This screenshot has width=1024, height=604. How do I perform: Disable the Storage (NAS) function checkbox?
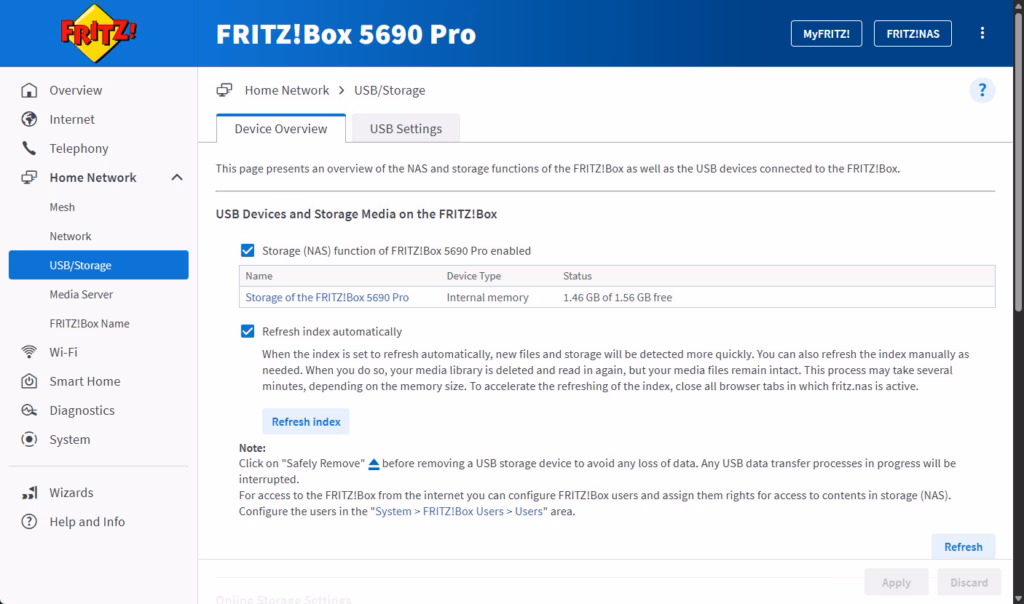(x=247, y=251)
